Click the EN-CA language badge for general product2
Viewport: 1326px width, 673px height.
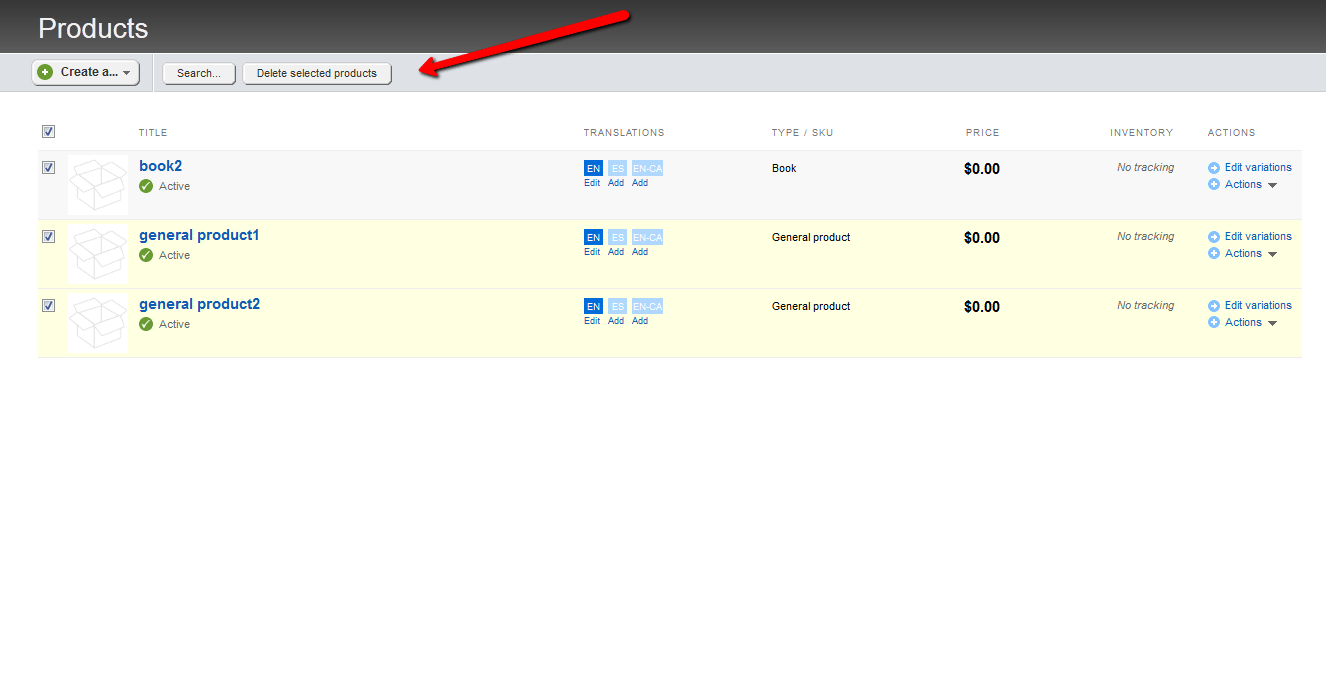[x=647, y=306]
